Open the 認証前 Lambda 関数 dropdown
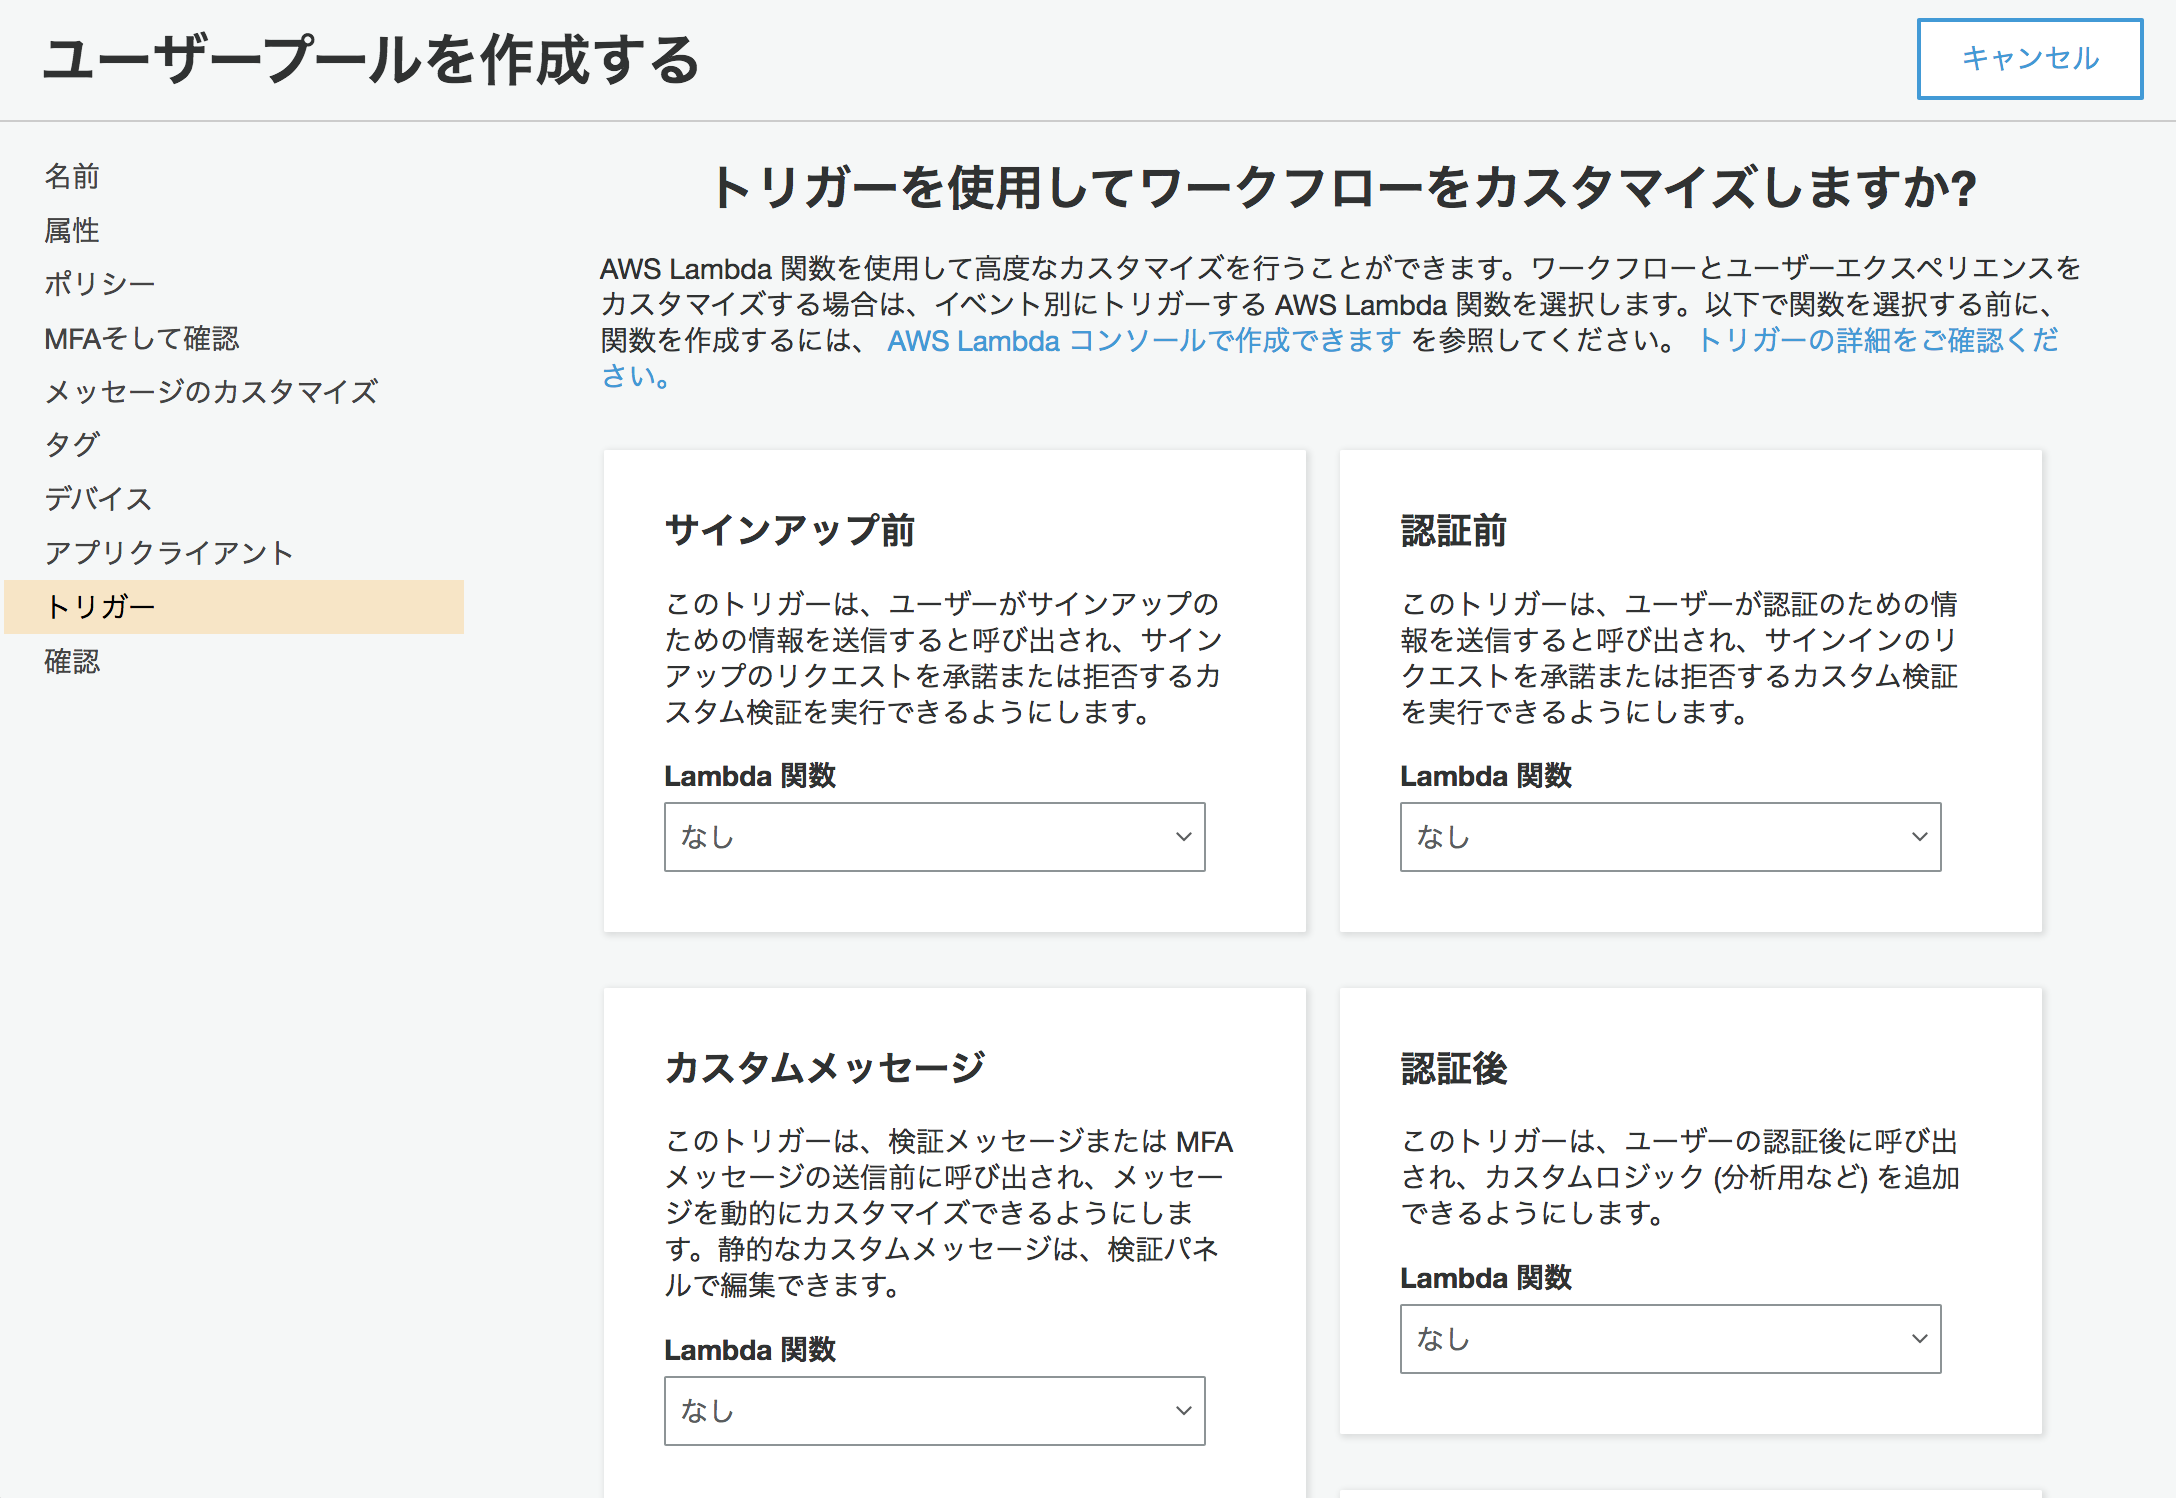The image size is (2176, 1498). 1668,838
